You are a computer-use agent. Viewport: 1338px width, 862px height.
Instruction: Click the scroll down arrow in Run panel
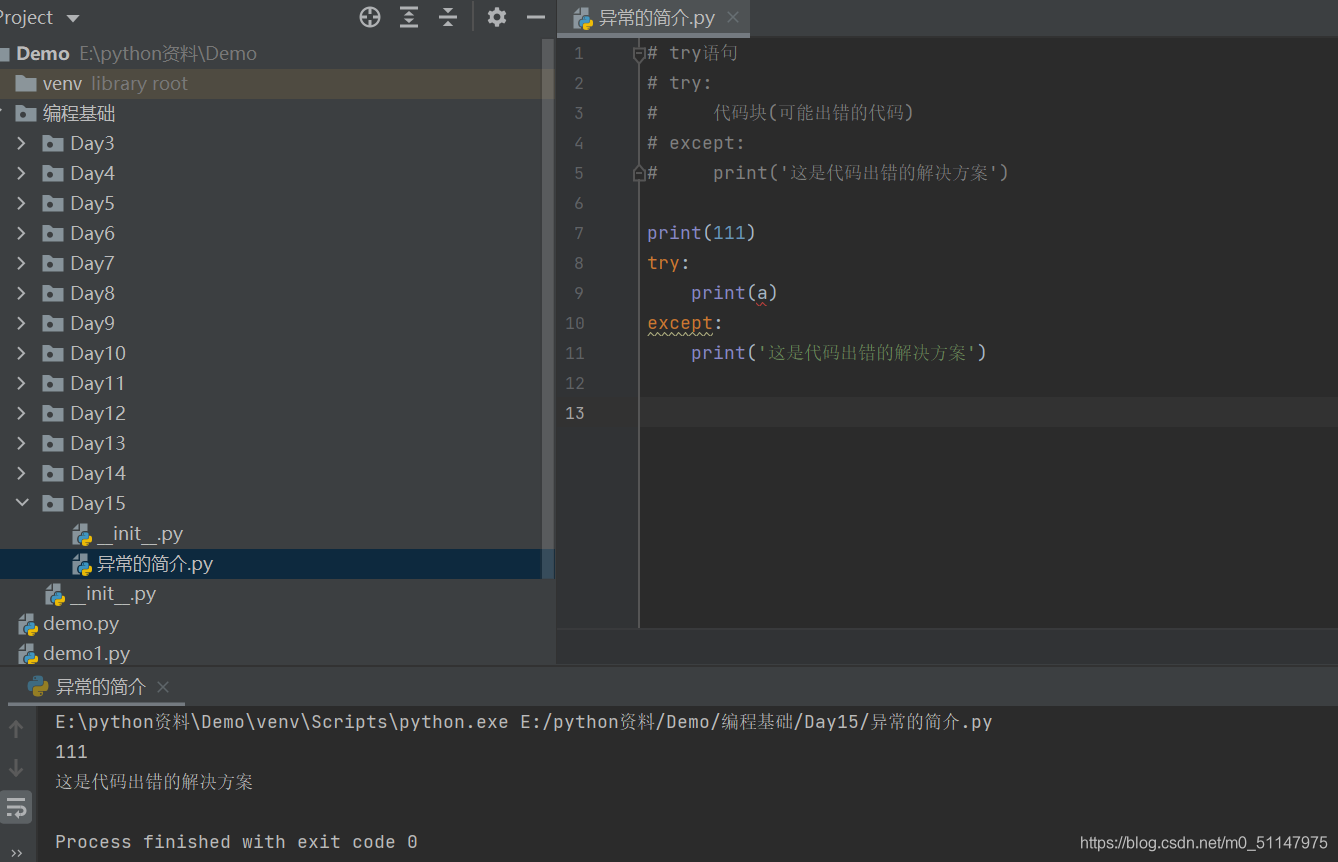[16, 768]
